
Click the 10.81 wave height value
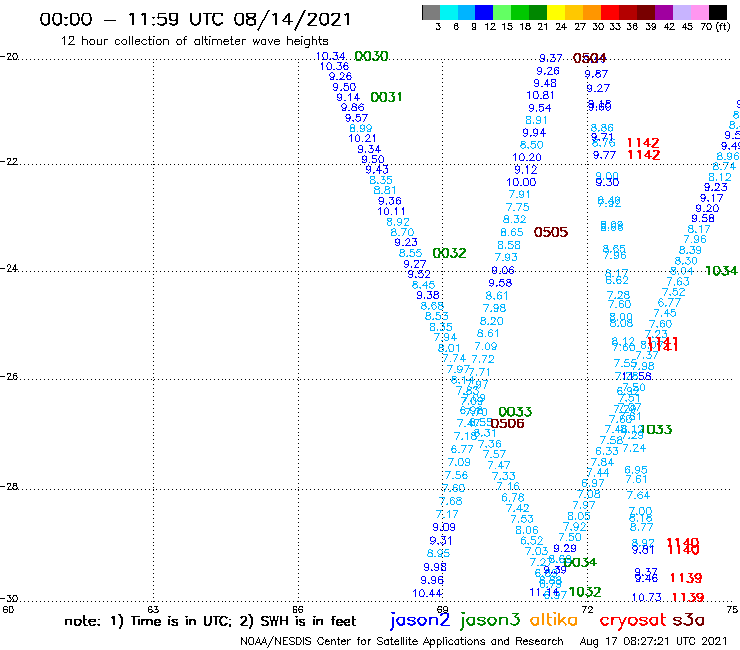pyautogui.click(x=540, y=95)
